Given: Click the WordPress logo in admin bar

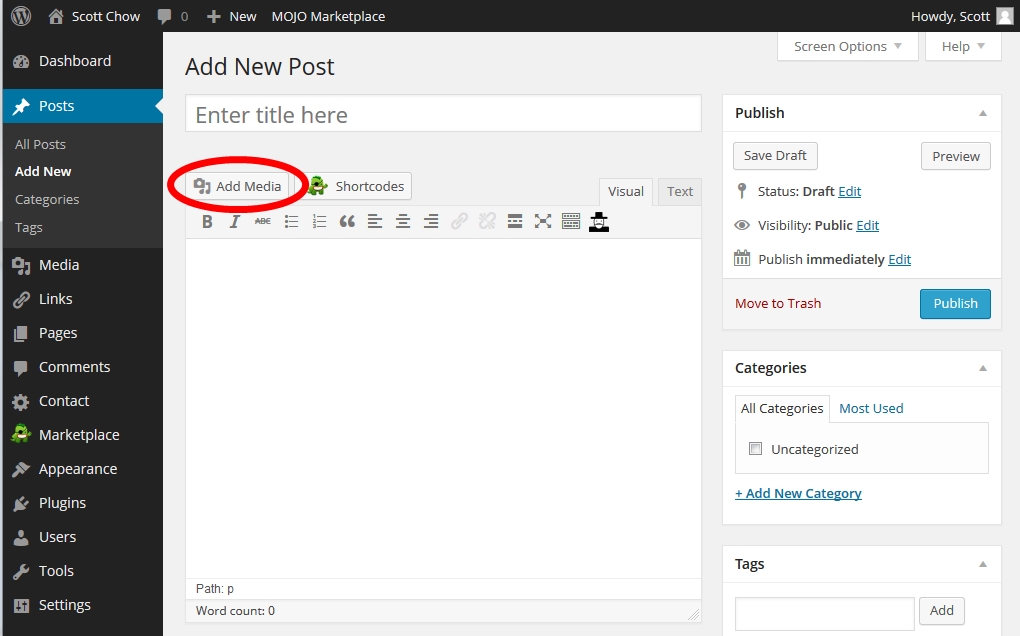Looking at the screenshot, I should click(x=21, y=16).
